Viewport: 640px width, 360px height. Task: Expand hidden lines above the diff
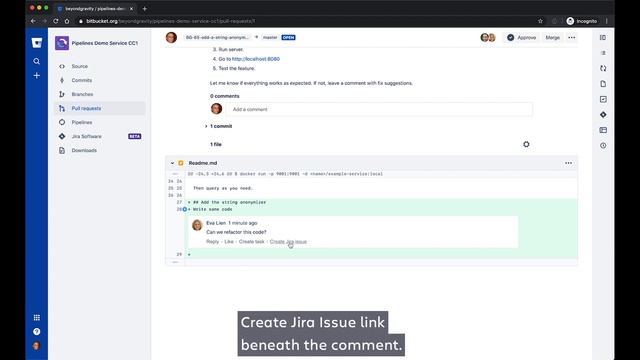click(x=175, y=174)
